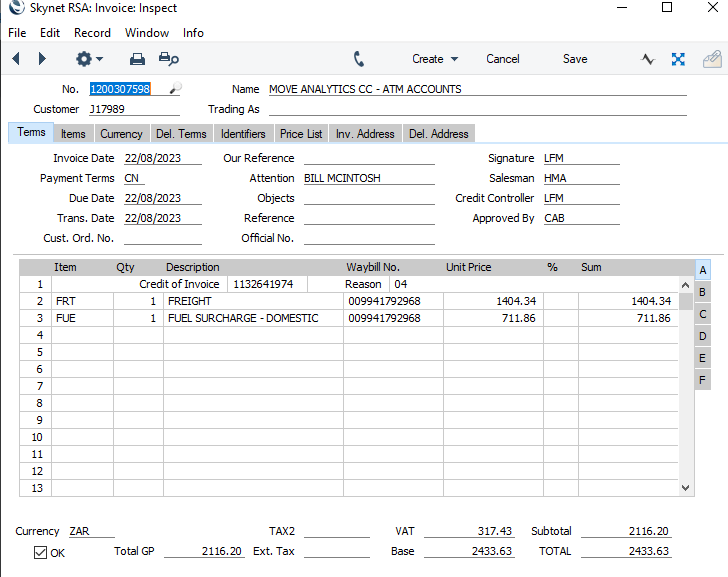Maximize the Invoice window
The height and width of the screenshot is (577, 728).
coord(667,7)
